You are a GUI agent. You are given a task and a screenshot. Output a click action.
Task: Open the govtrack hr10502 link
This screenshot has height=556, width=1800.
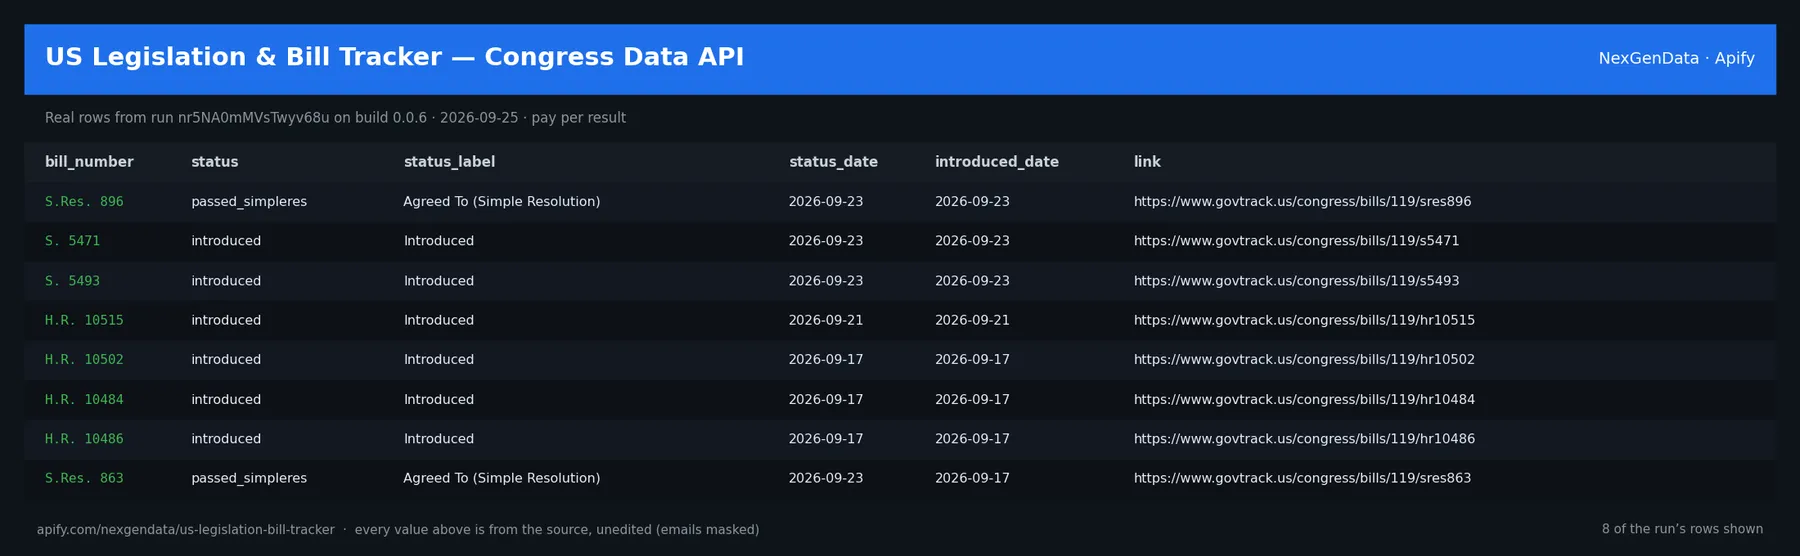click(1304, 360)
